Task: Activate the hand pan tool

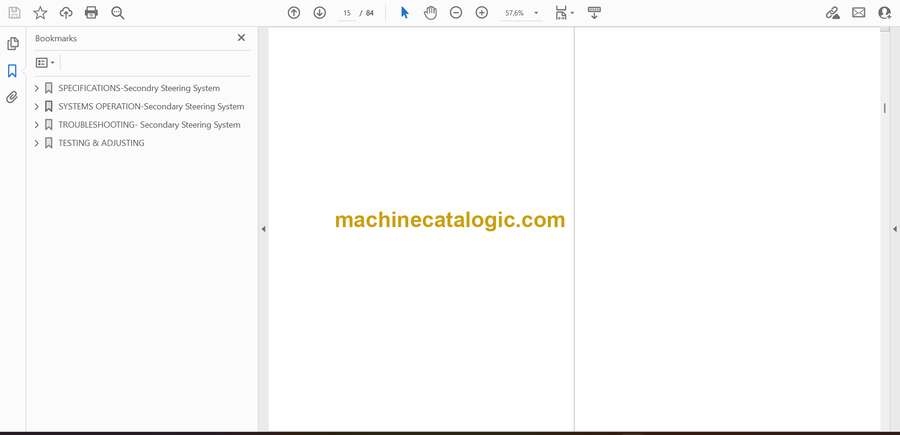Action: click(x=430, y=13)
